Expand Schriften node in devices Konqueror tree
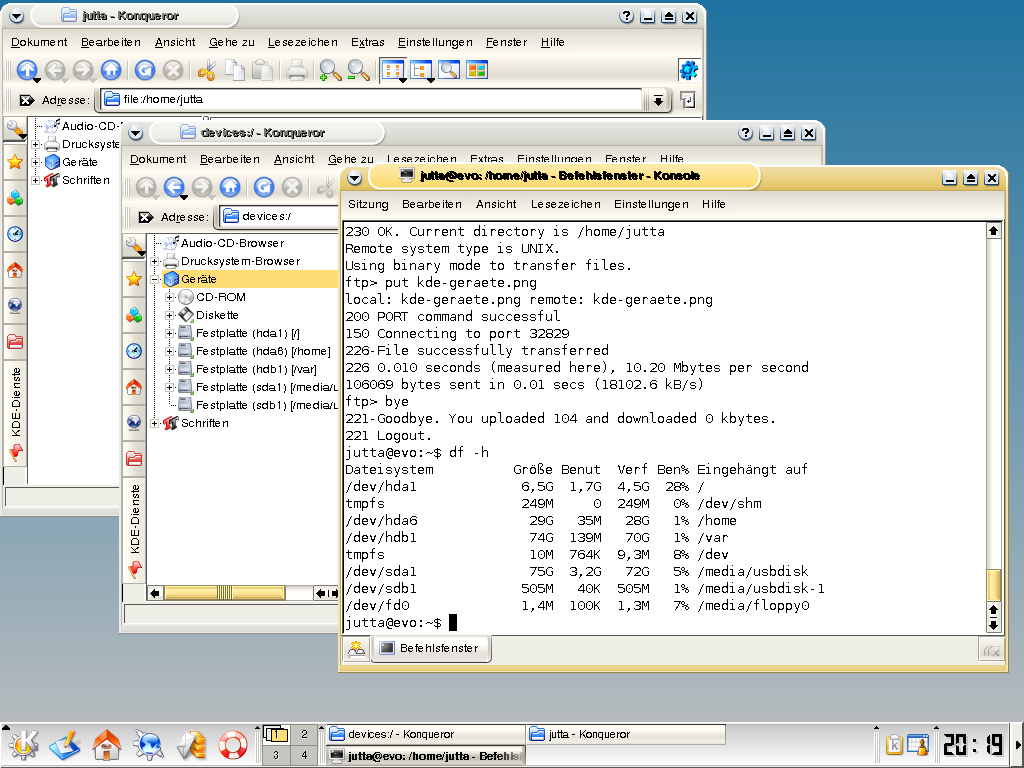This screenshot has height=768, width=1024. (155, 423)
